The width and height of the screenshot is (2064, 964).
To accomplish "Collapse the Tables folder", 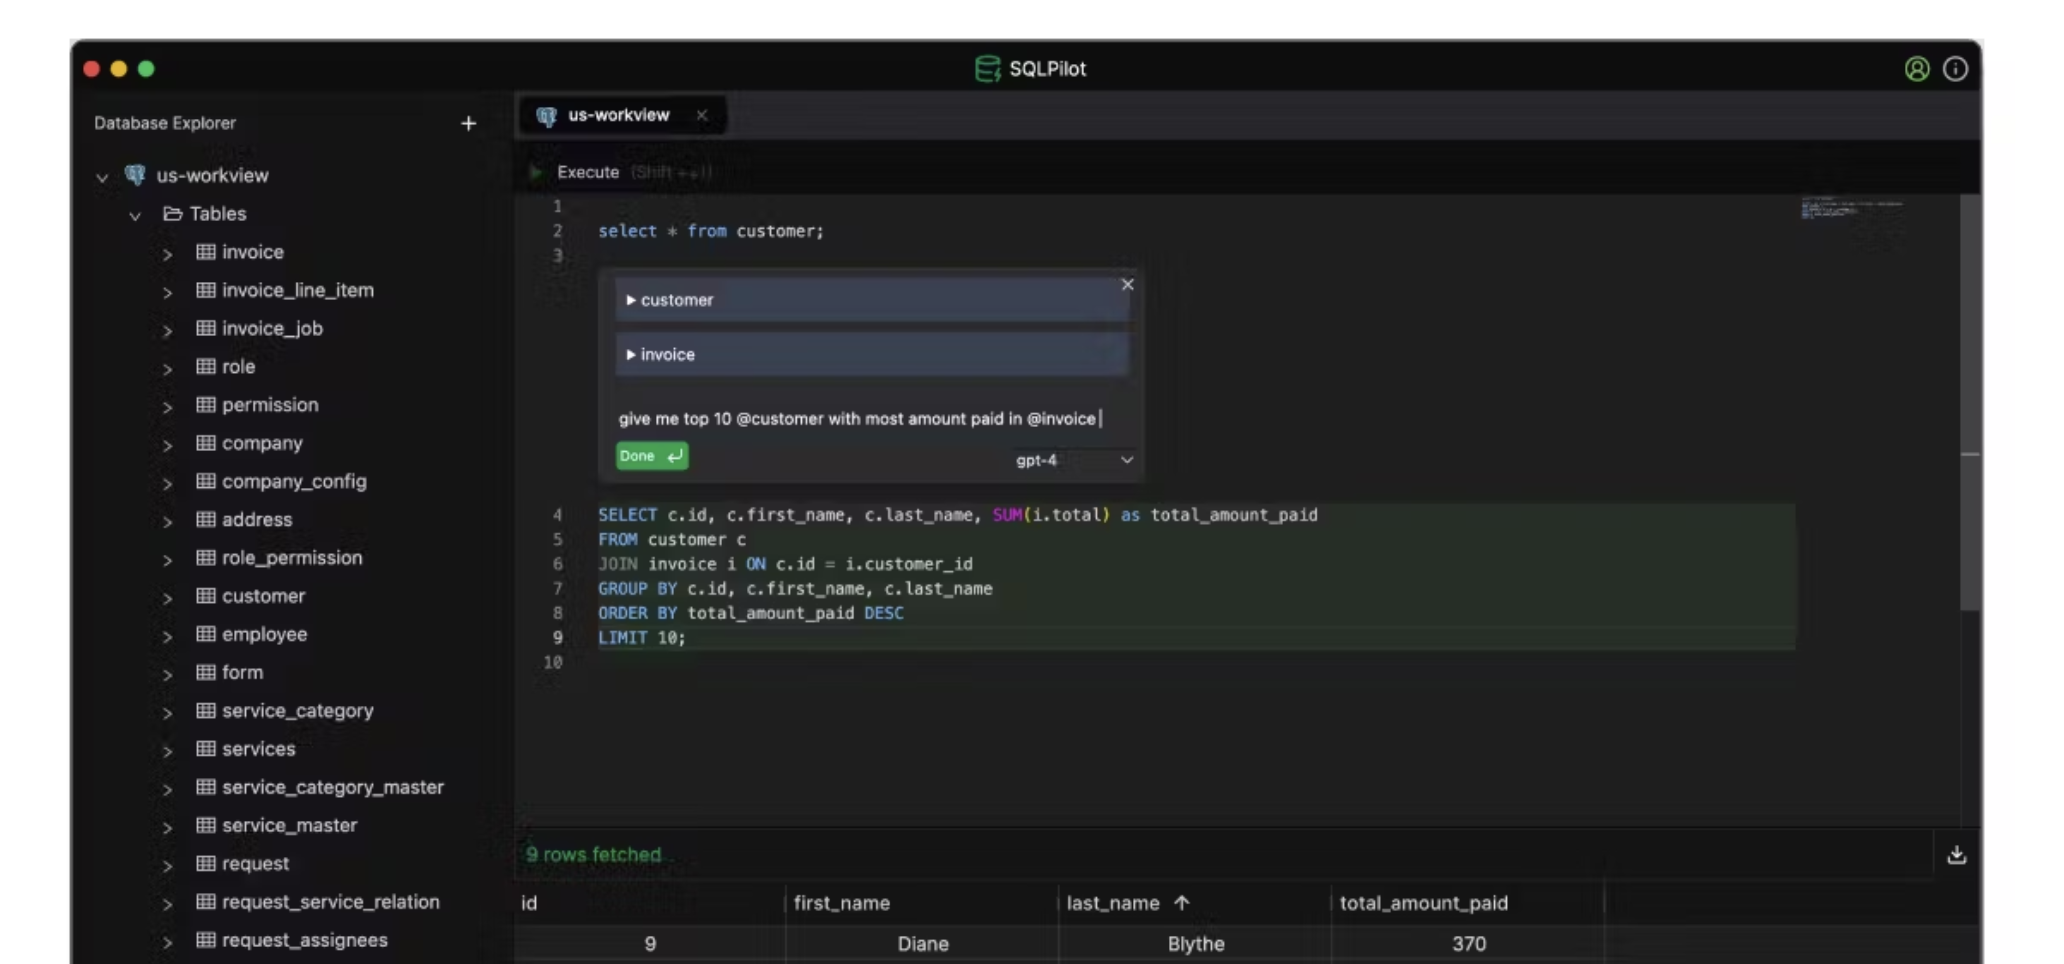I will pyautogui.click(x=135, y=215).
